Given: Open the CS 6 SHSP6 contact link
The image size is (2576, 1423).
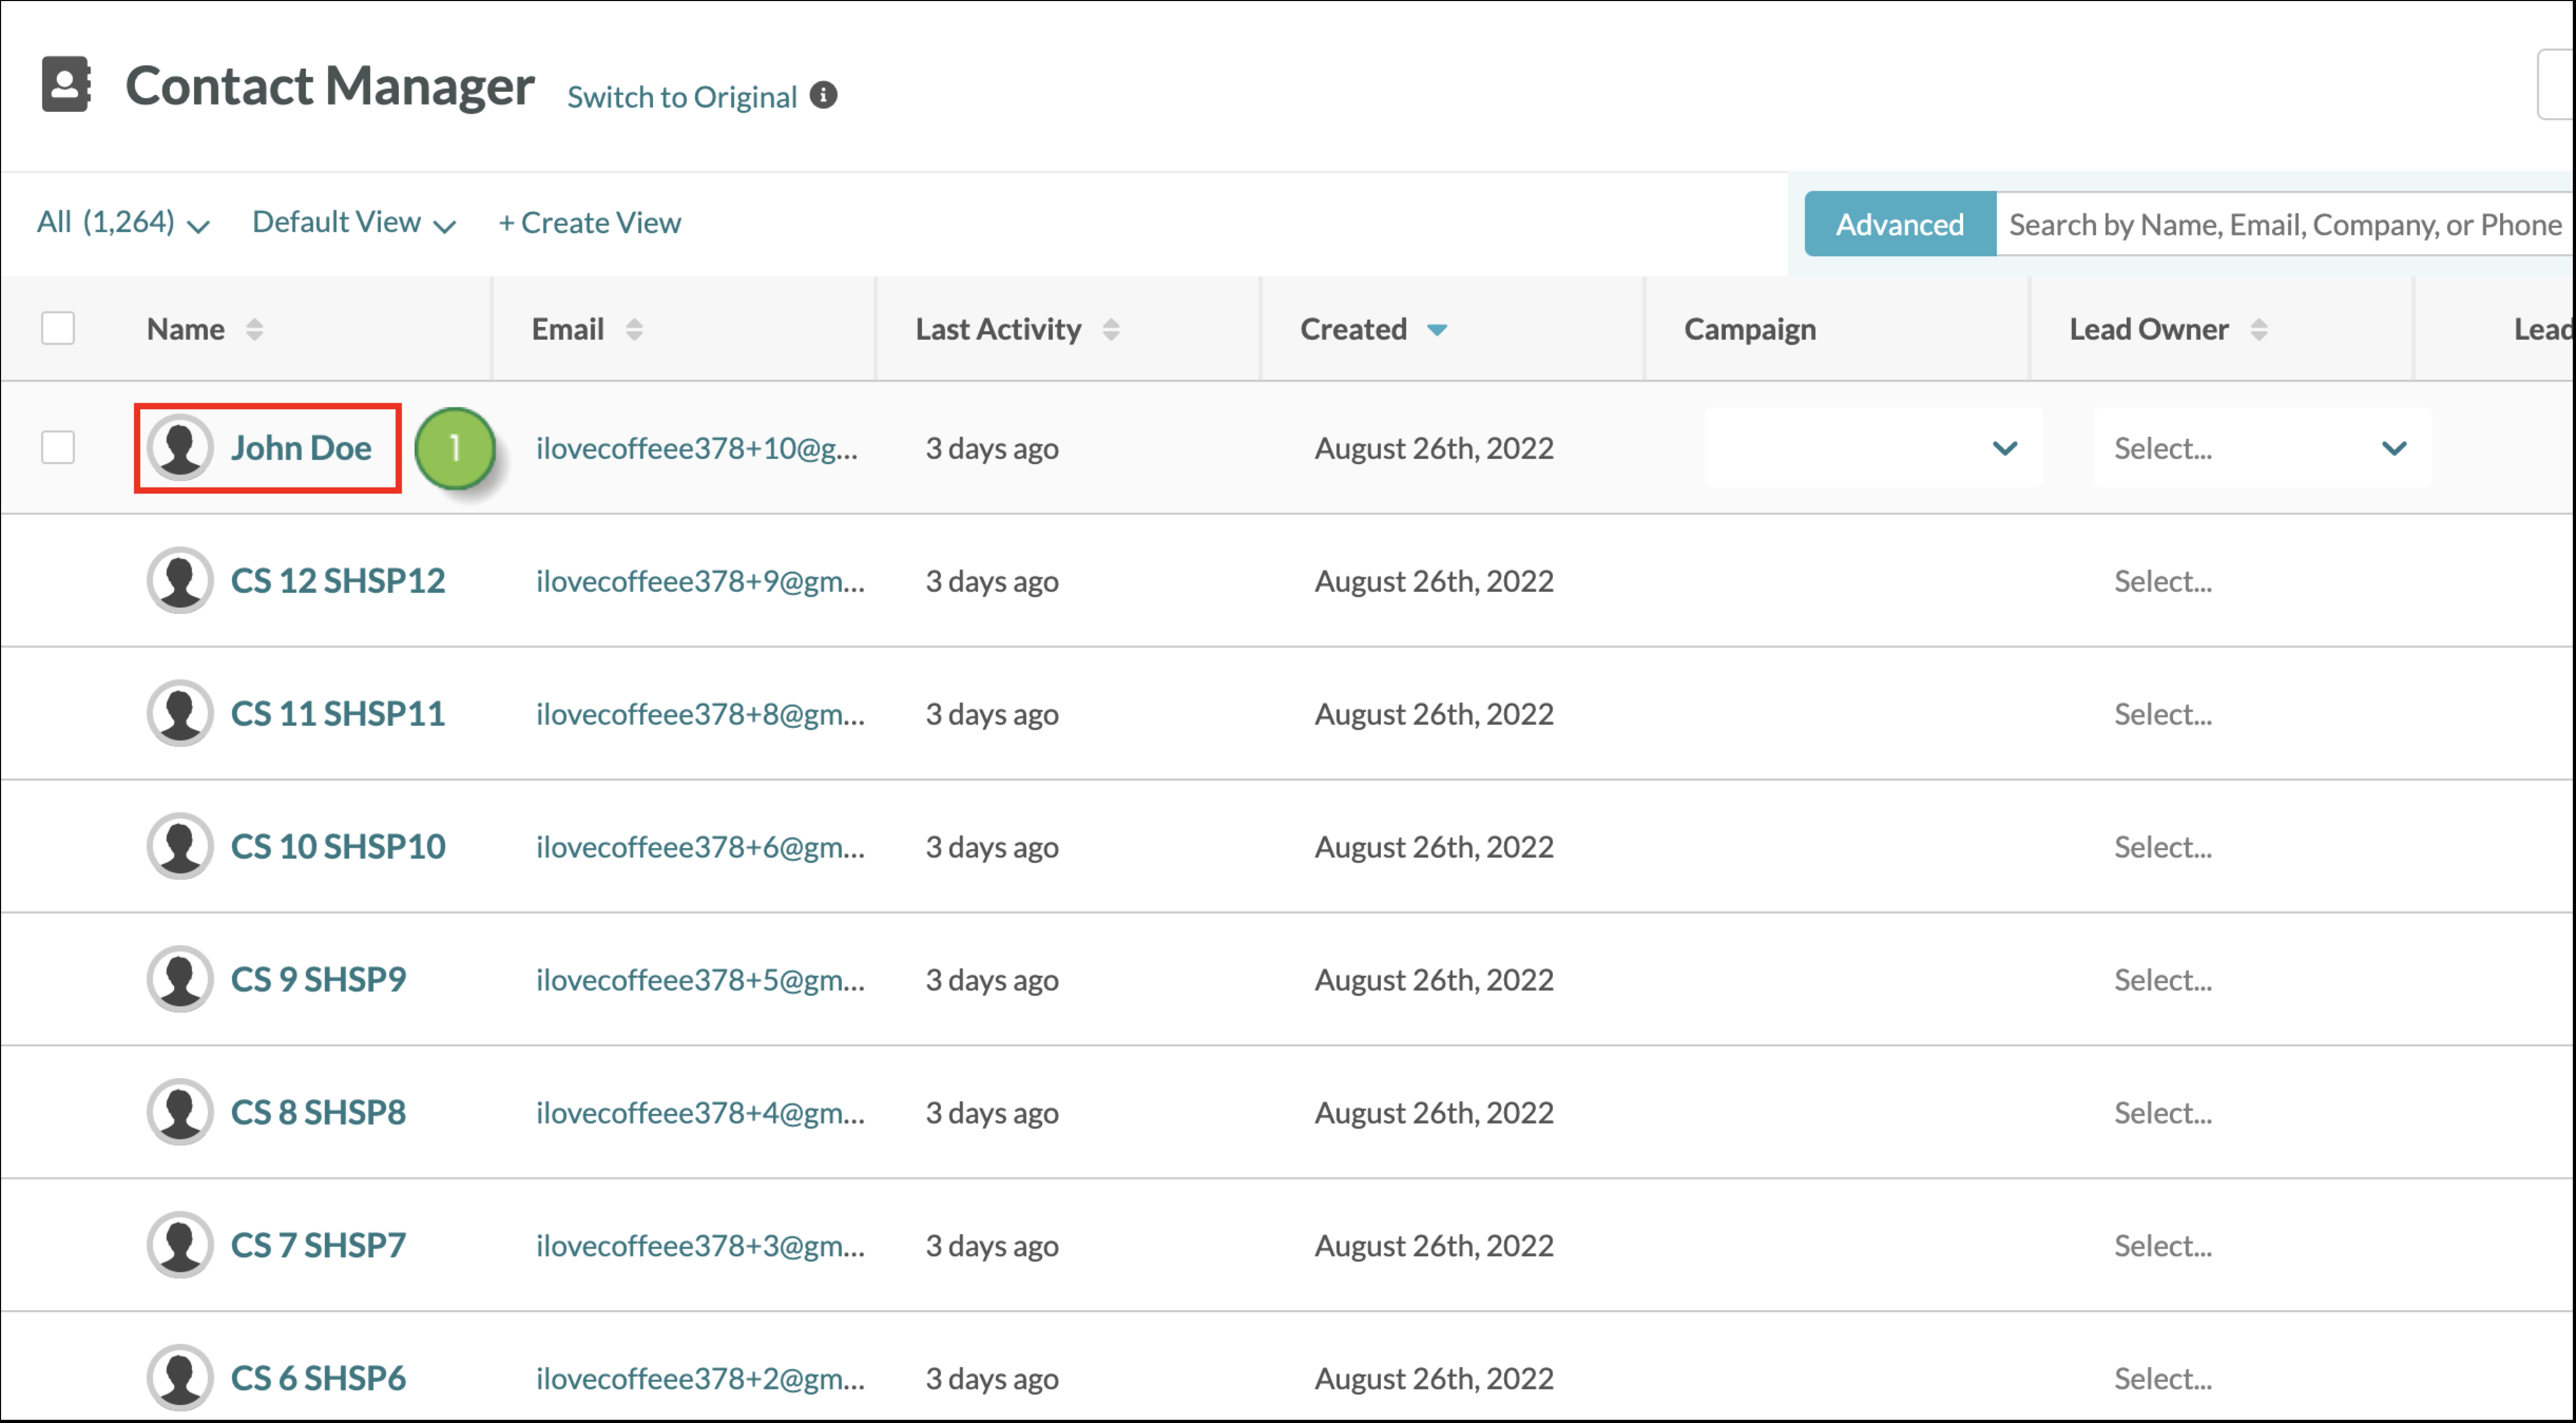Looking at the screenshot, I should click(x=318, y=1379).
